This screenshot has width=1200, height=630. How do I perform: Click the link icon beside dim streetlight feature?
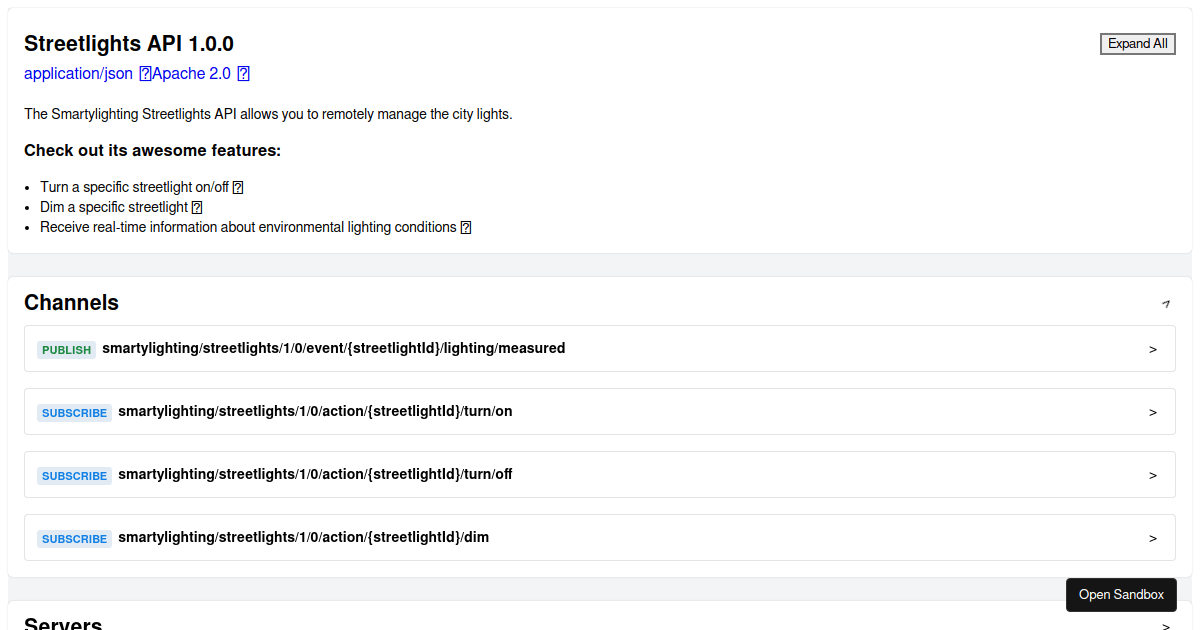click(x=197, y=207)
